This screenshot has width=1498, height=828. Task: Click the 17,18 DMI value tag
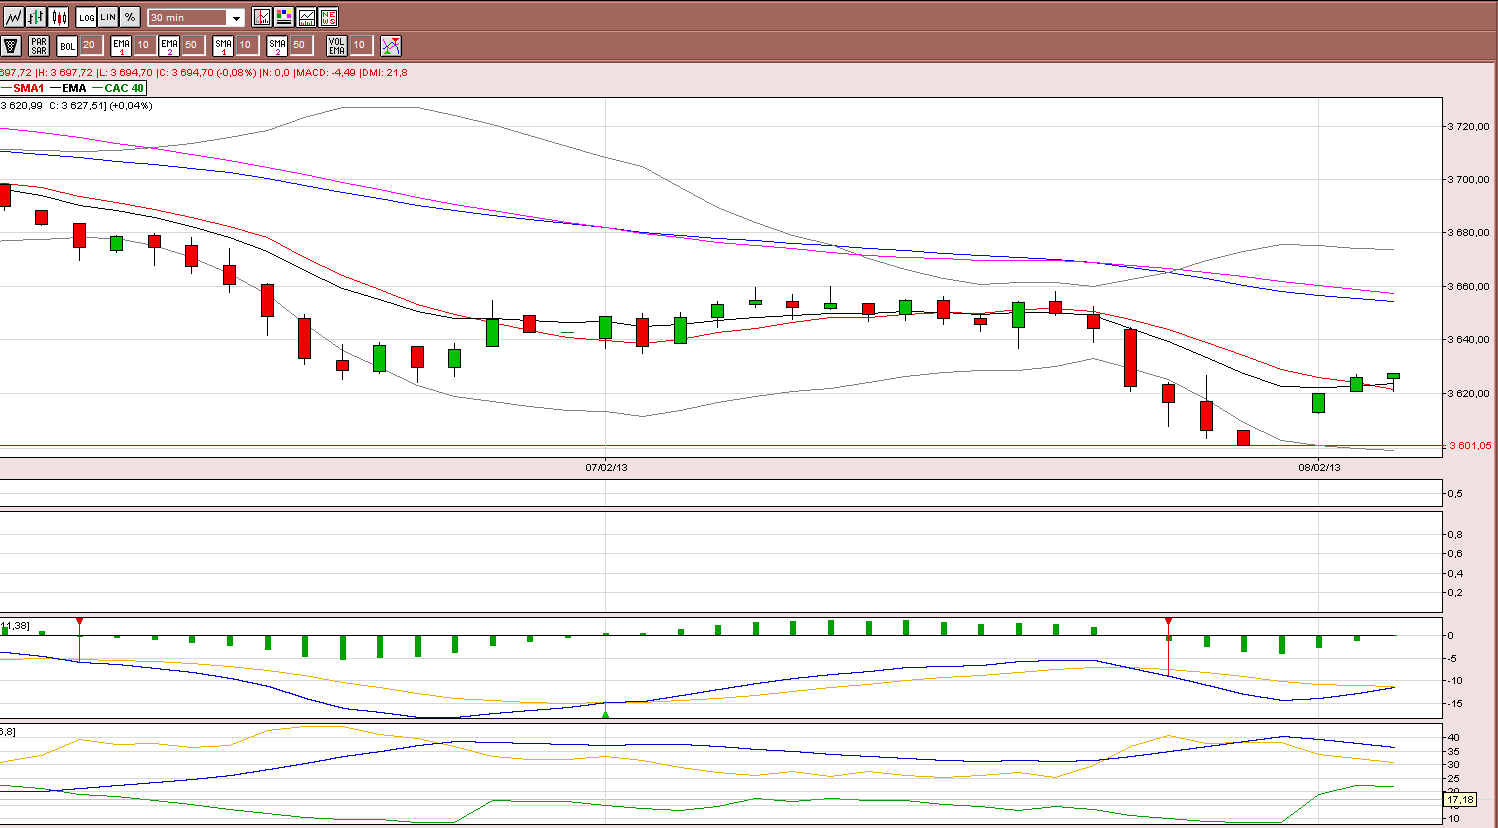coord(1461,799)
